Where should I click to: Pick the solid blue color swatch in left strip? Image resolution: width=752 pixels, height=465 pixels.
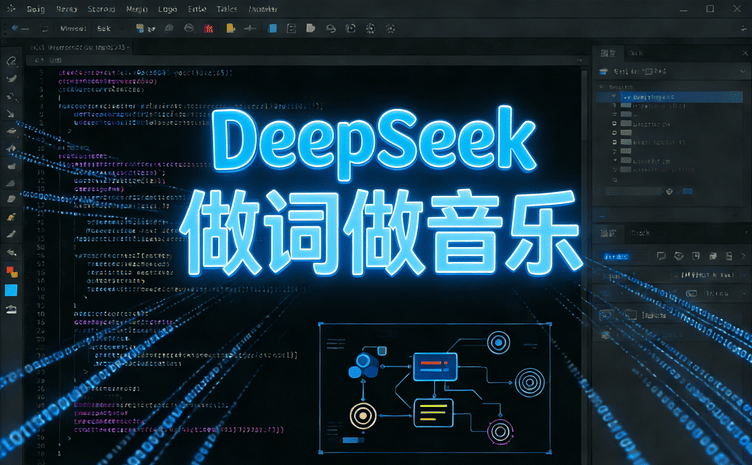[11, 290]
